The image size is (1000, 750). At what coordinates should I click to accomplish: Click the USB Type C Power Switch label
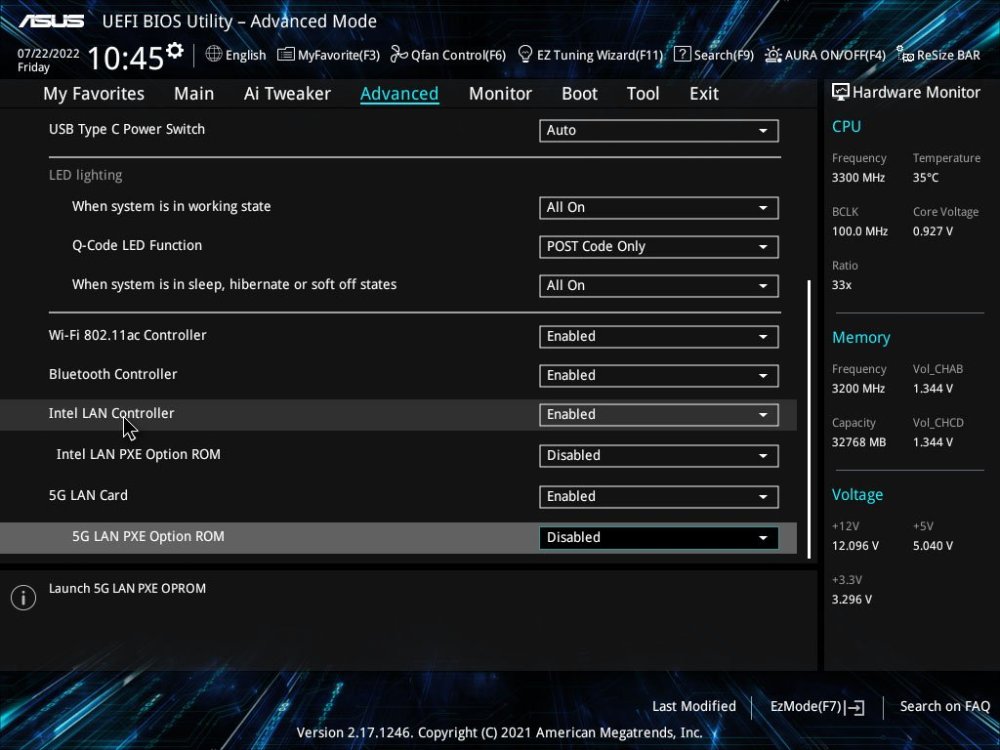tap(127, 129)
